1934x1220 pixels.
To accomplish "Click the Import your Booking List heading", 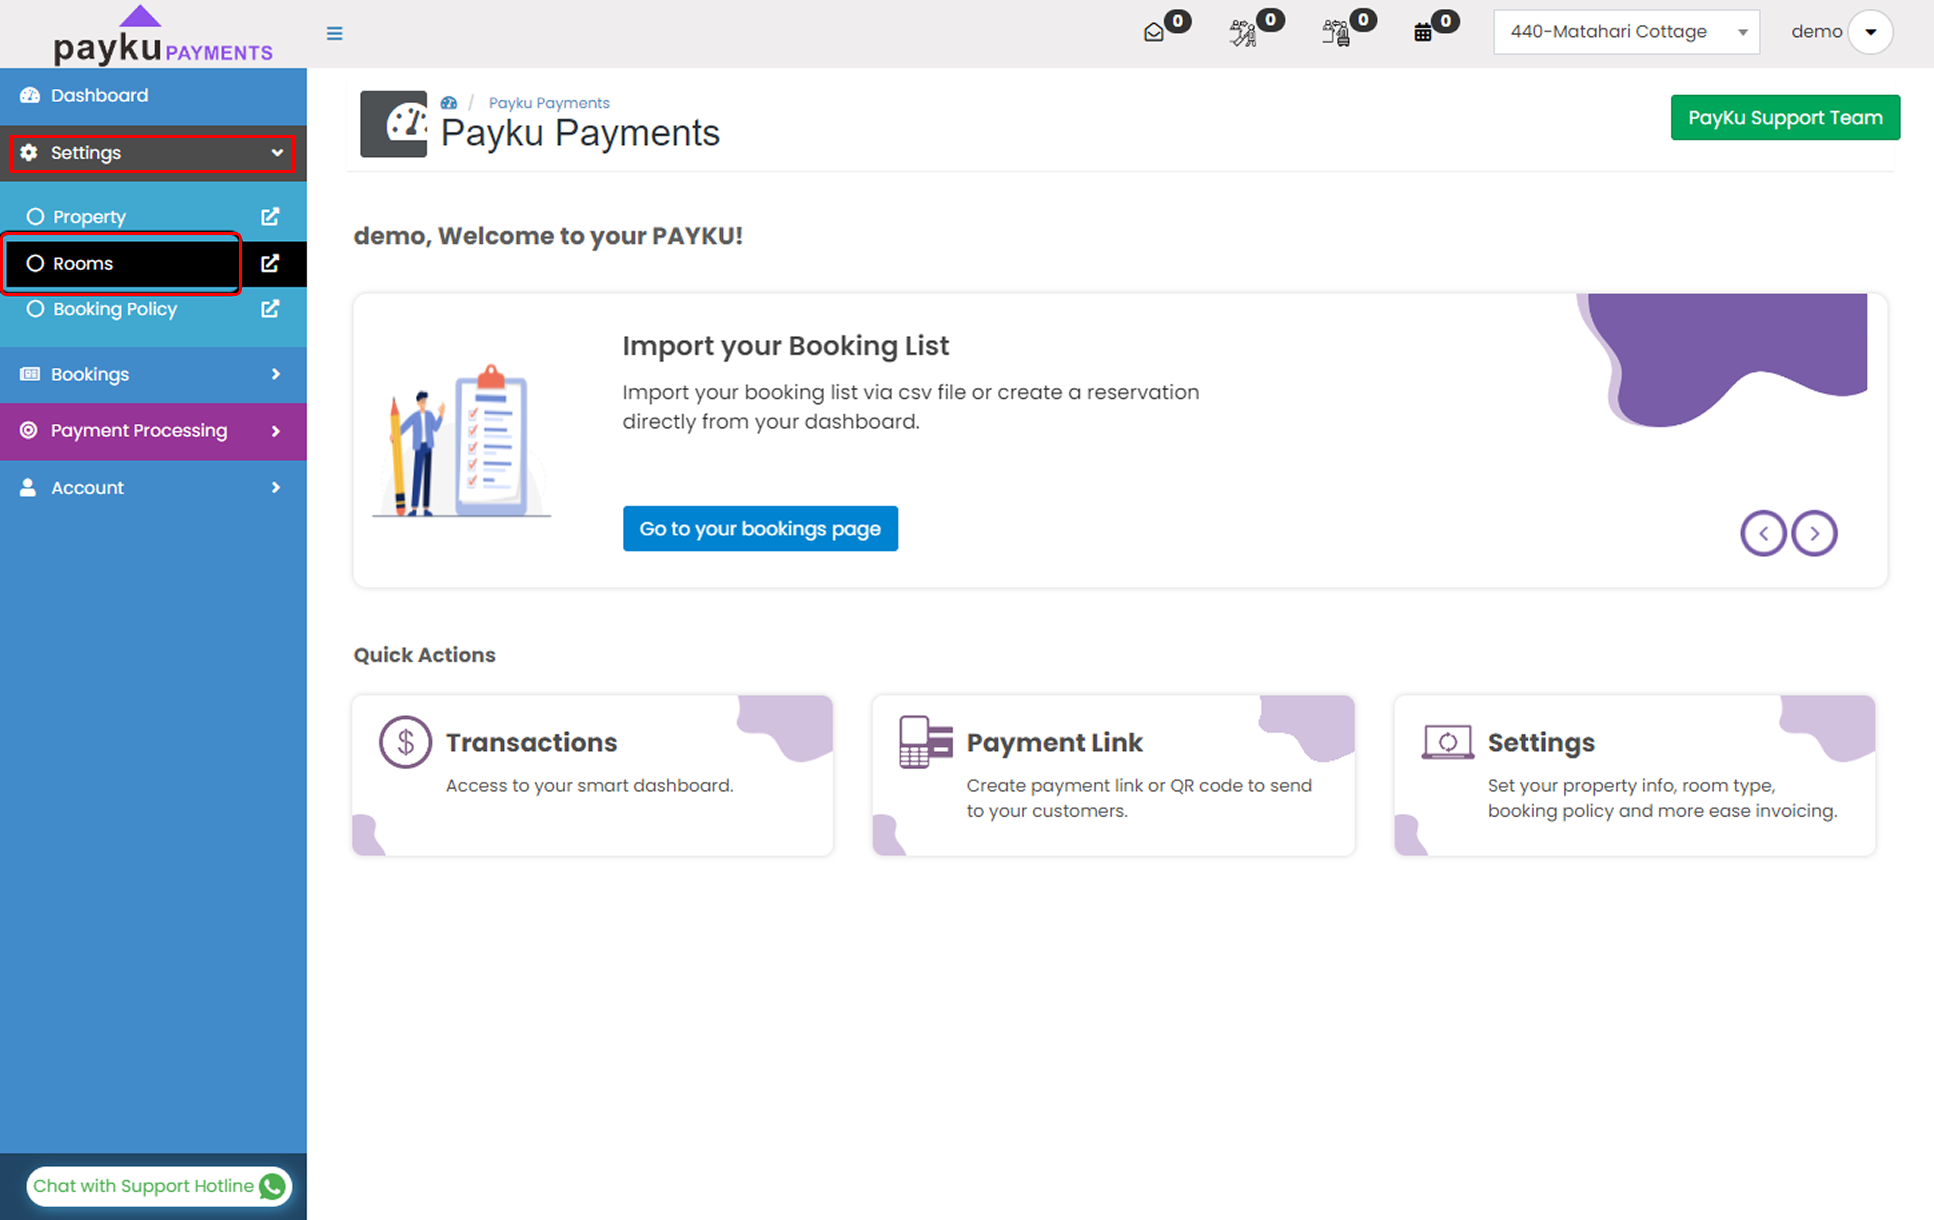I will pos(785,346).
